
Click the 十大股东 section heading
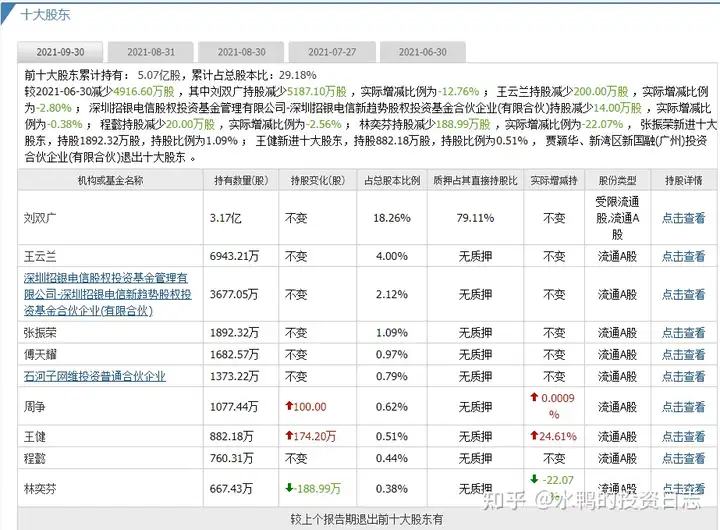[45, 15]
